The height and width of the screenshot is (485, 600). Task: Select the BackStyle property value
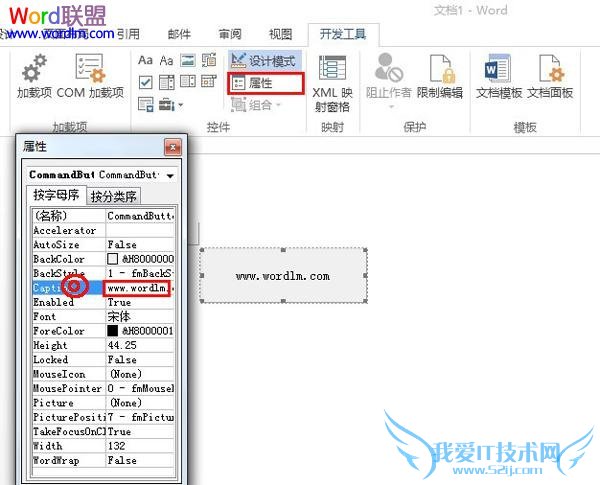pyautogui.click(x=140, y=273)
